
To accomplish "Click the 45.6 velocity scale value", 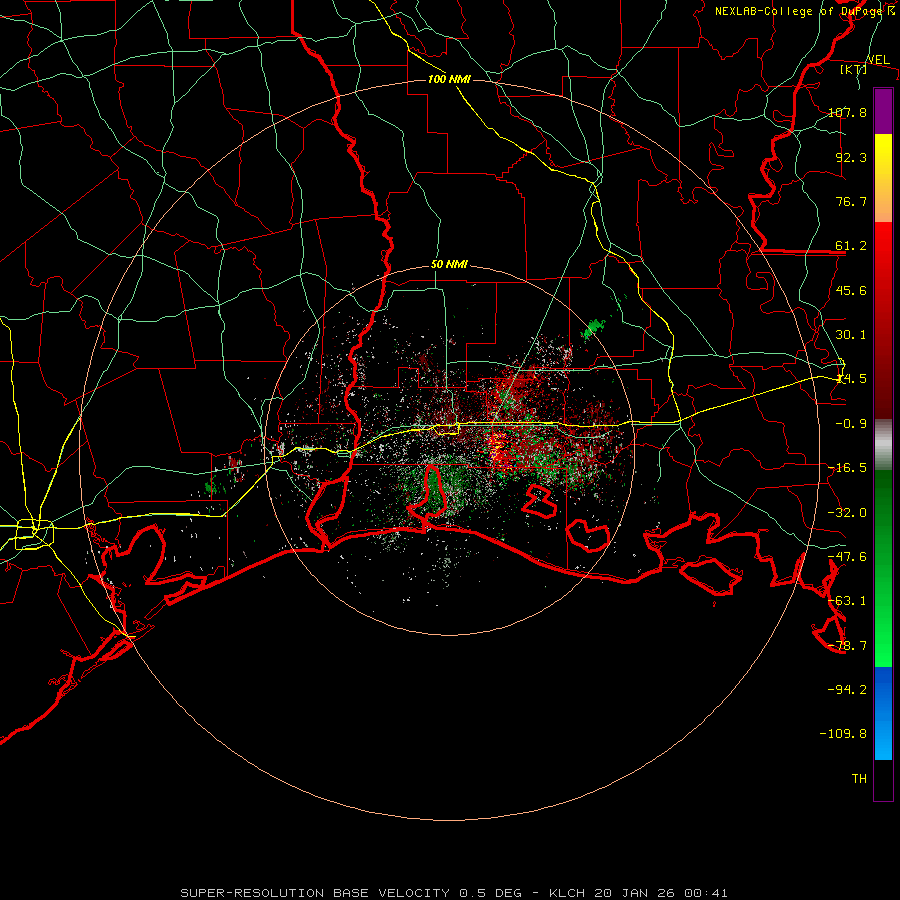I will point(851,290).
